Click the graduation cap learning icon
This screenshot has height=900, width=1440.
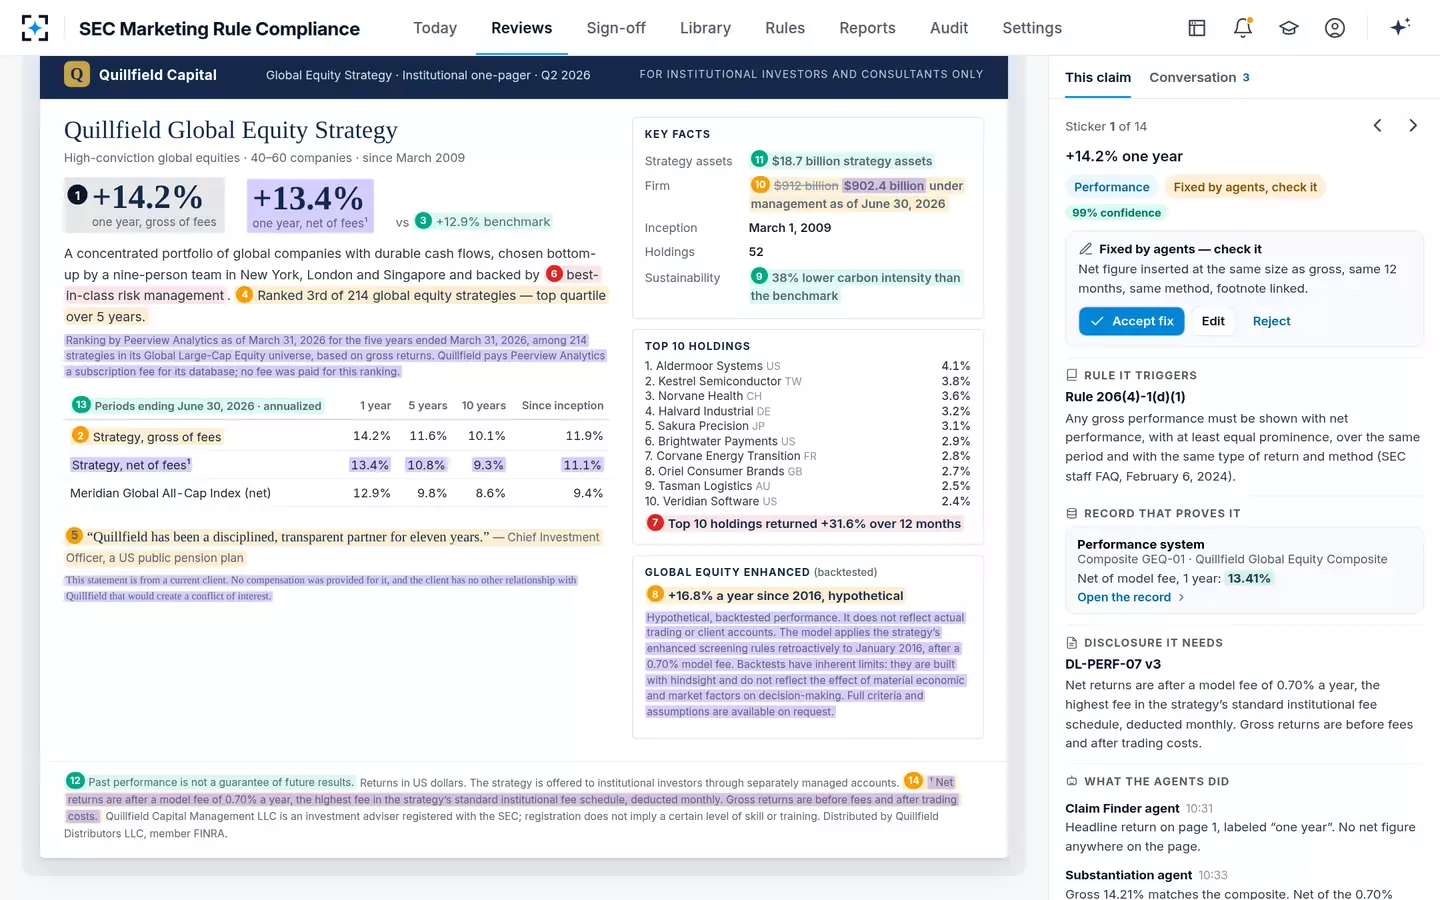point(1289,28)
